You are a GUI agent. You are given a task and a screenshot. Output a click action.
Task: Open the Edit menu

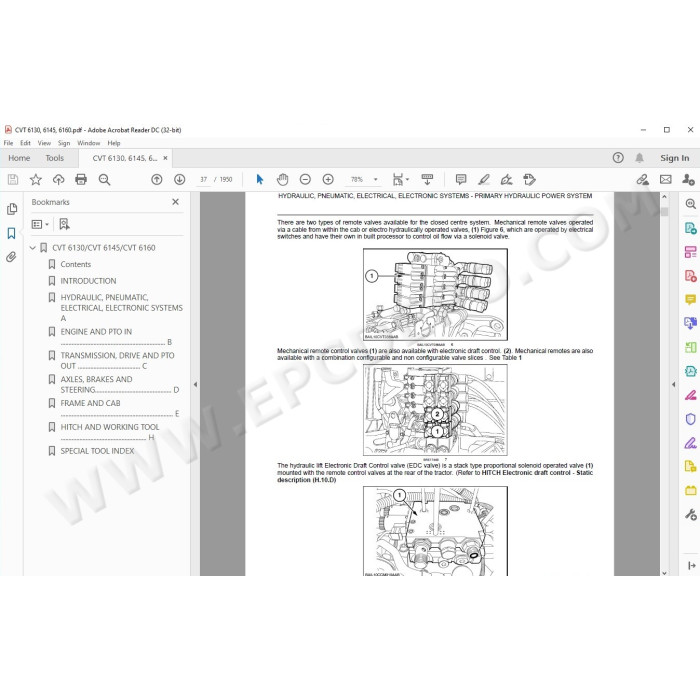tap(25, 143)
